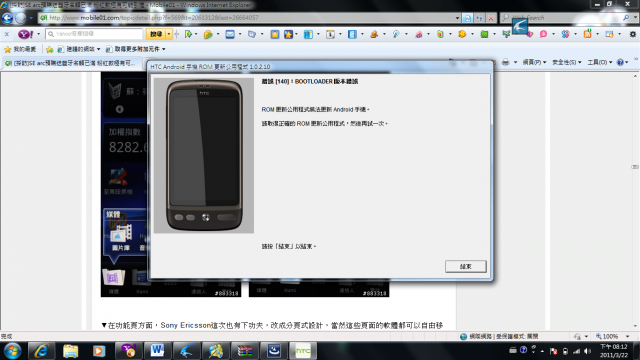Click the Microsoft Word taskbar icon

click(x=157, y=351)
